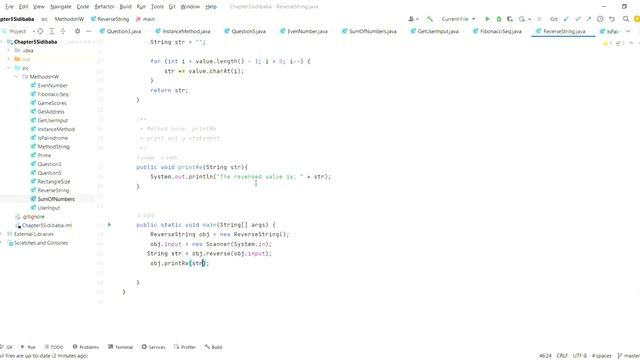Switch to InstanceMethod.java tab
Image resolution: width=640 pixels, height=360 pixels.
[183, 31]
